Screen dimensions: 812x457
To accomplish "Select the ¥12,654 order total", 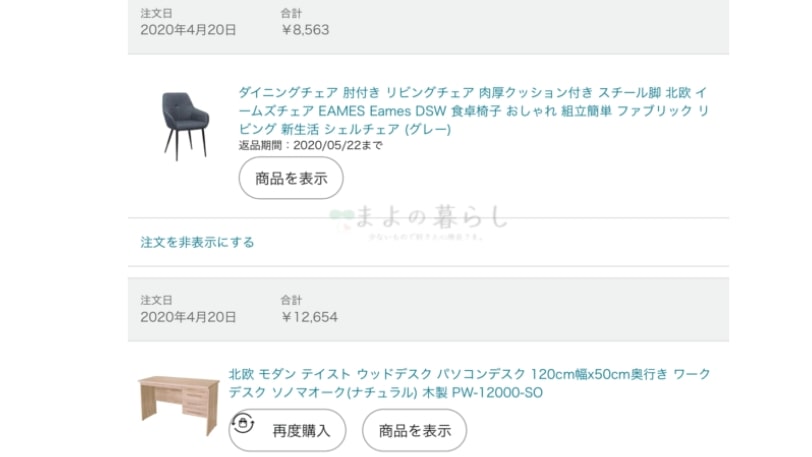I will [310, 317].
